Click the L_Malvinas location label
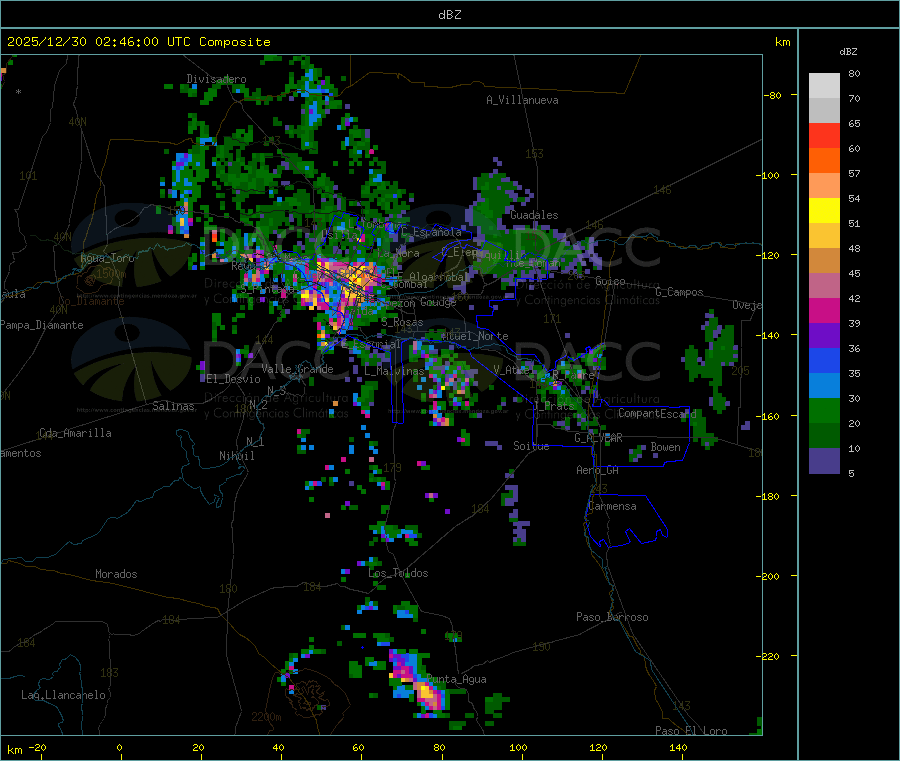 (394, 371)
